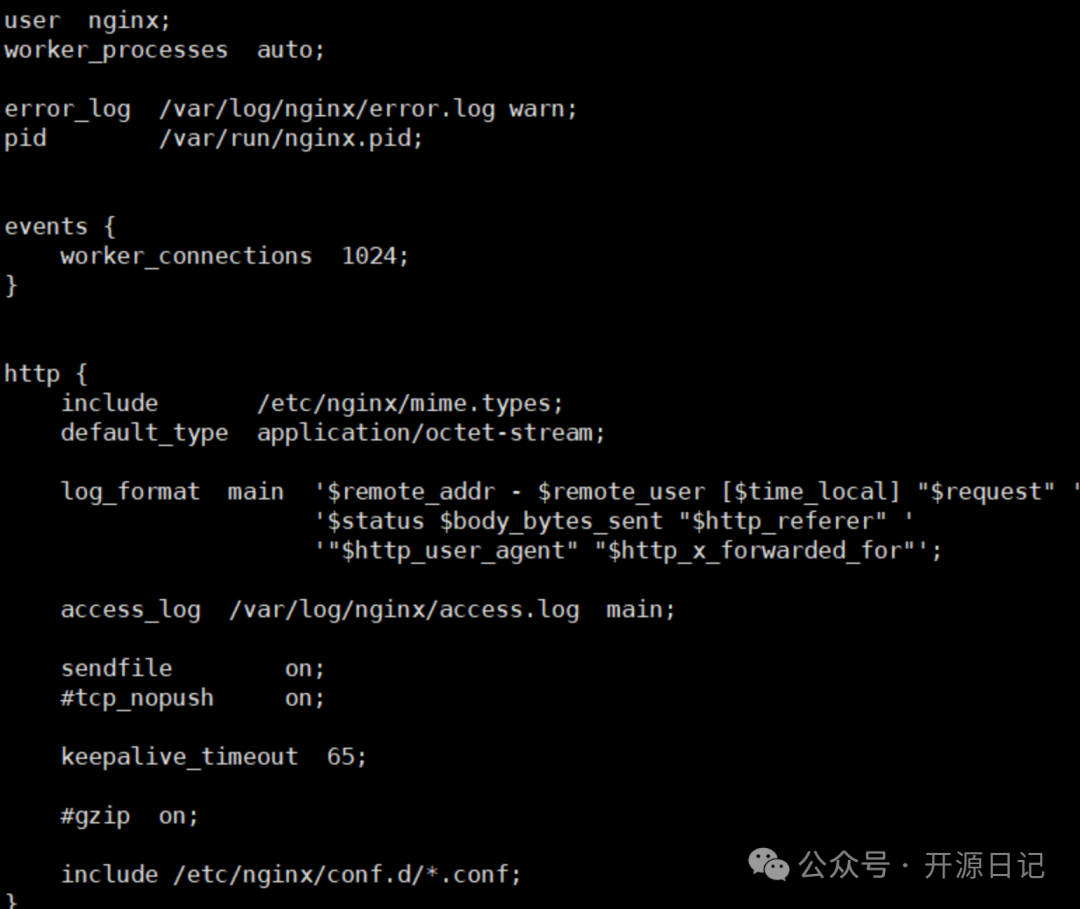Click the WeChat logo in the watermark
Screen dimensions: 1080x909
(769, 864)
